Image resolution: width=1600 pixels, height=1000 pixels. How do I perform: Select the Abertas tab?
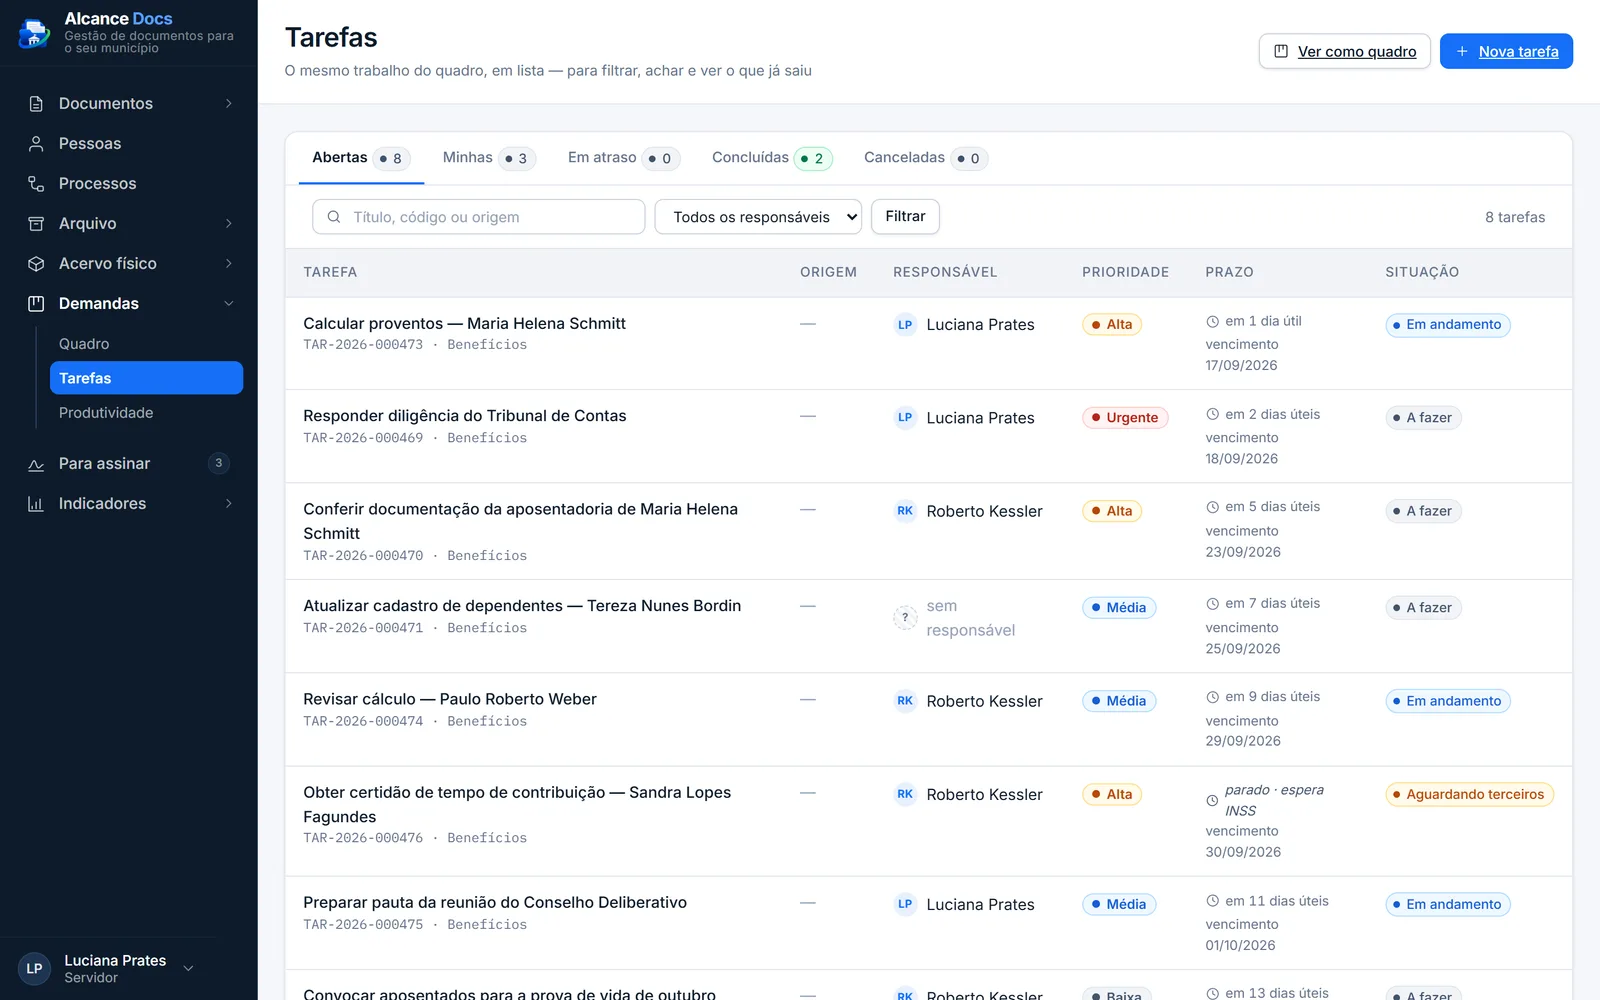click(x=361, y=158)
